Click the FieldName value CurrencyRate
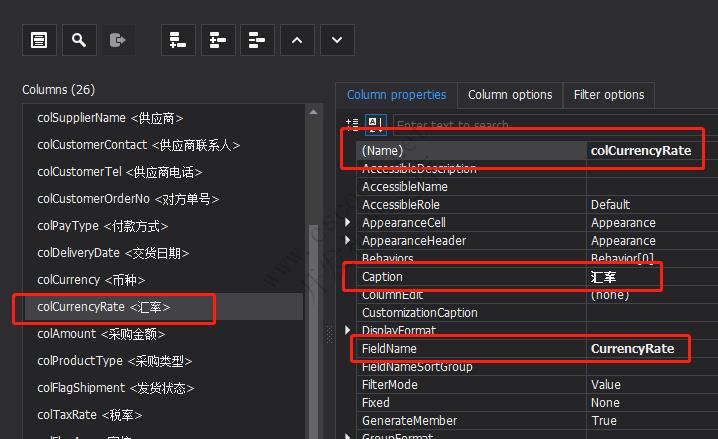This screenshot has width=718, height=439. point(632,349)
